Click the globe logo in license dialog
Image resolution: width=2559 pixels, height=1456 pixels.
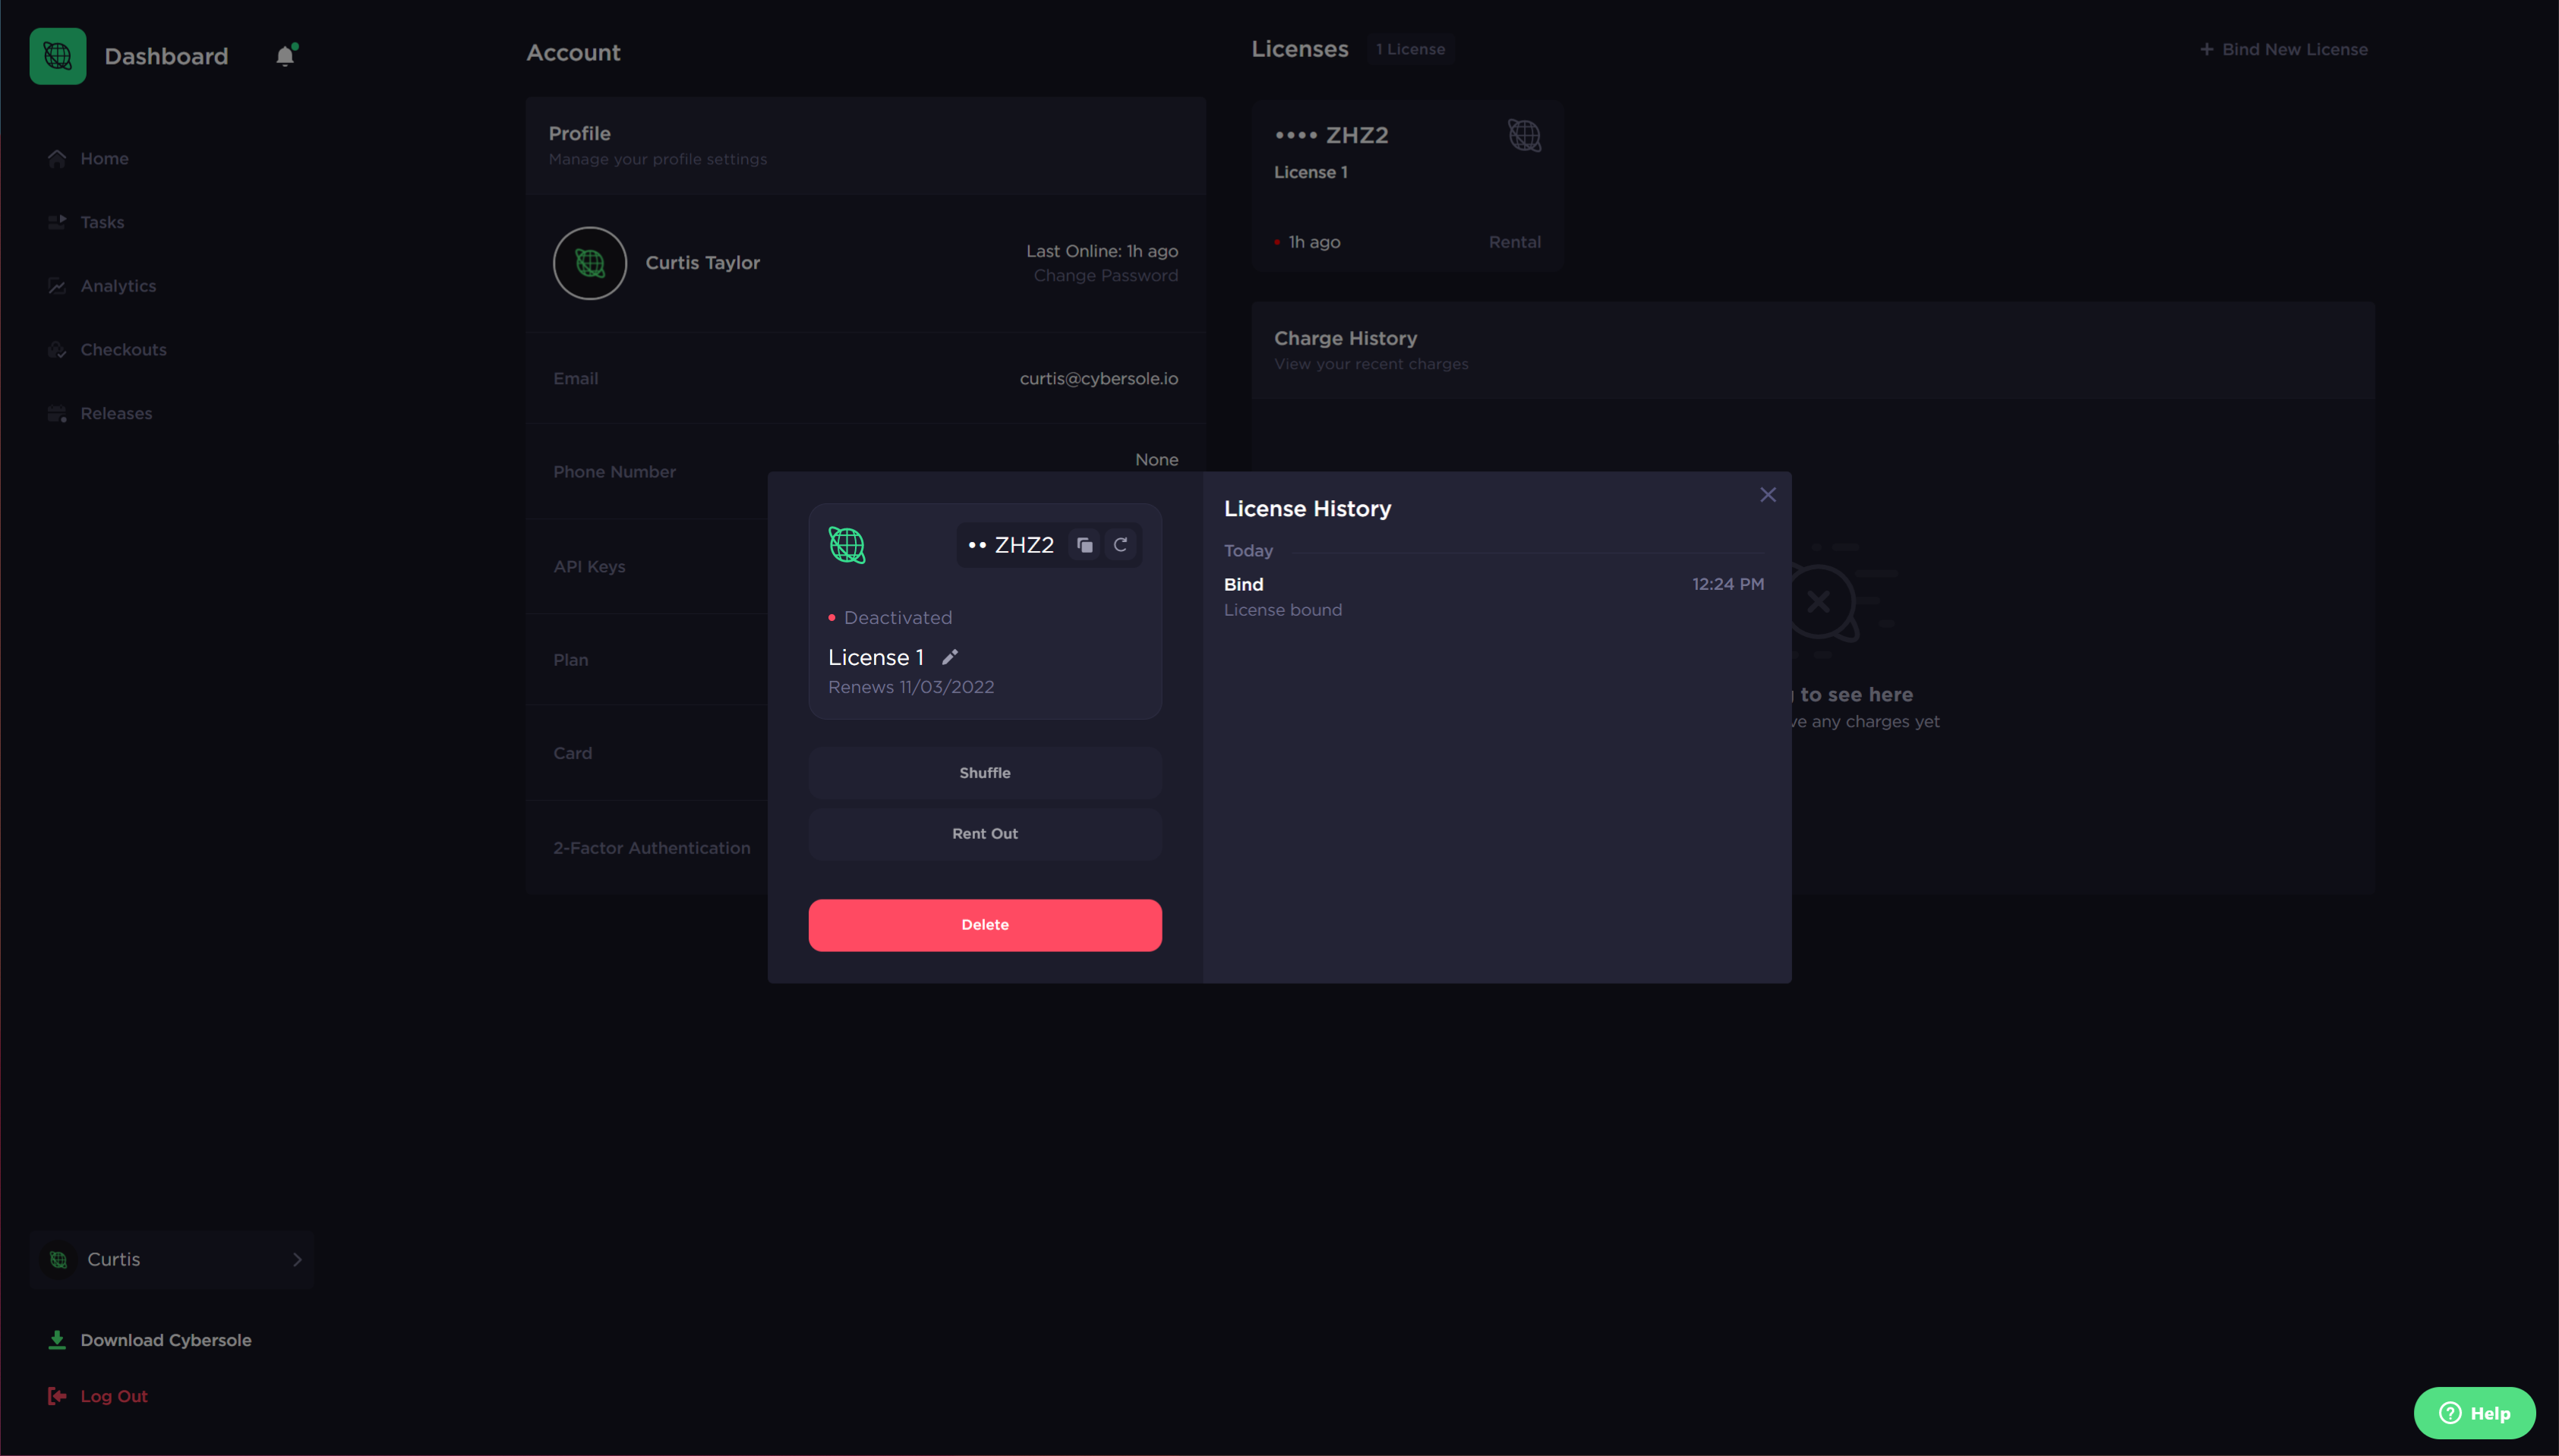click(847, 545)
